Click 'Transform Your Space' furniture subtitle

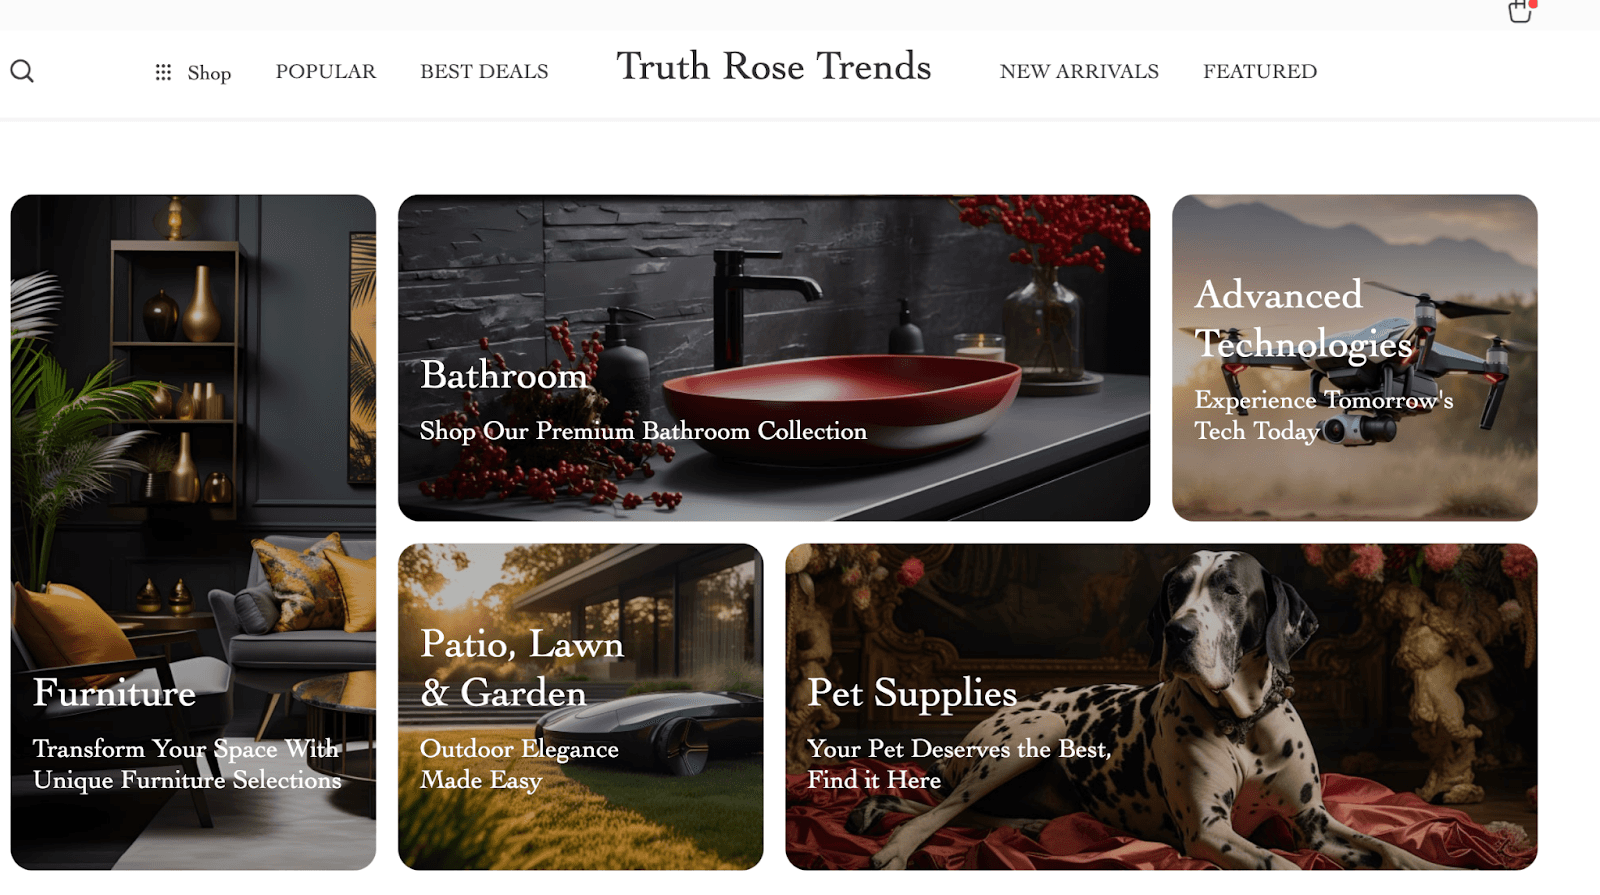click(x=187, y=764)
